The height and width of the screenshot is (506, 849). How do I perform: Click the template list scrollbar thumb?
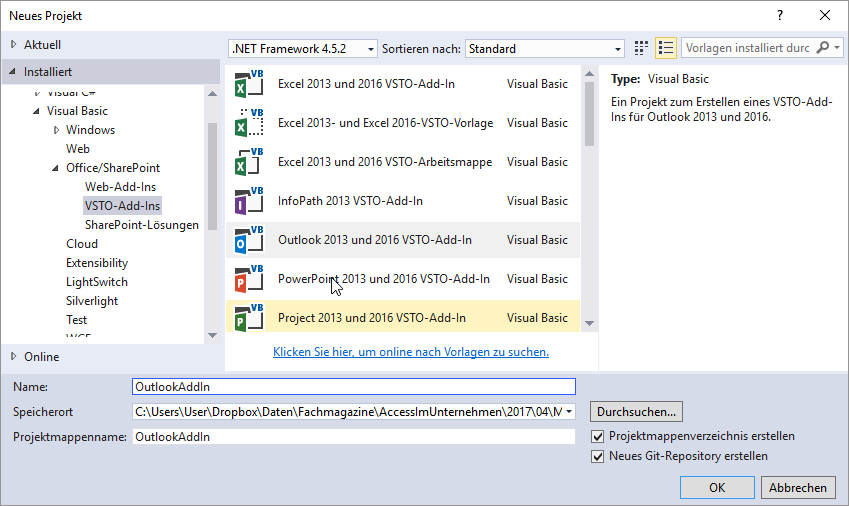pyautogui.click(x=590, y=114)
